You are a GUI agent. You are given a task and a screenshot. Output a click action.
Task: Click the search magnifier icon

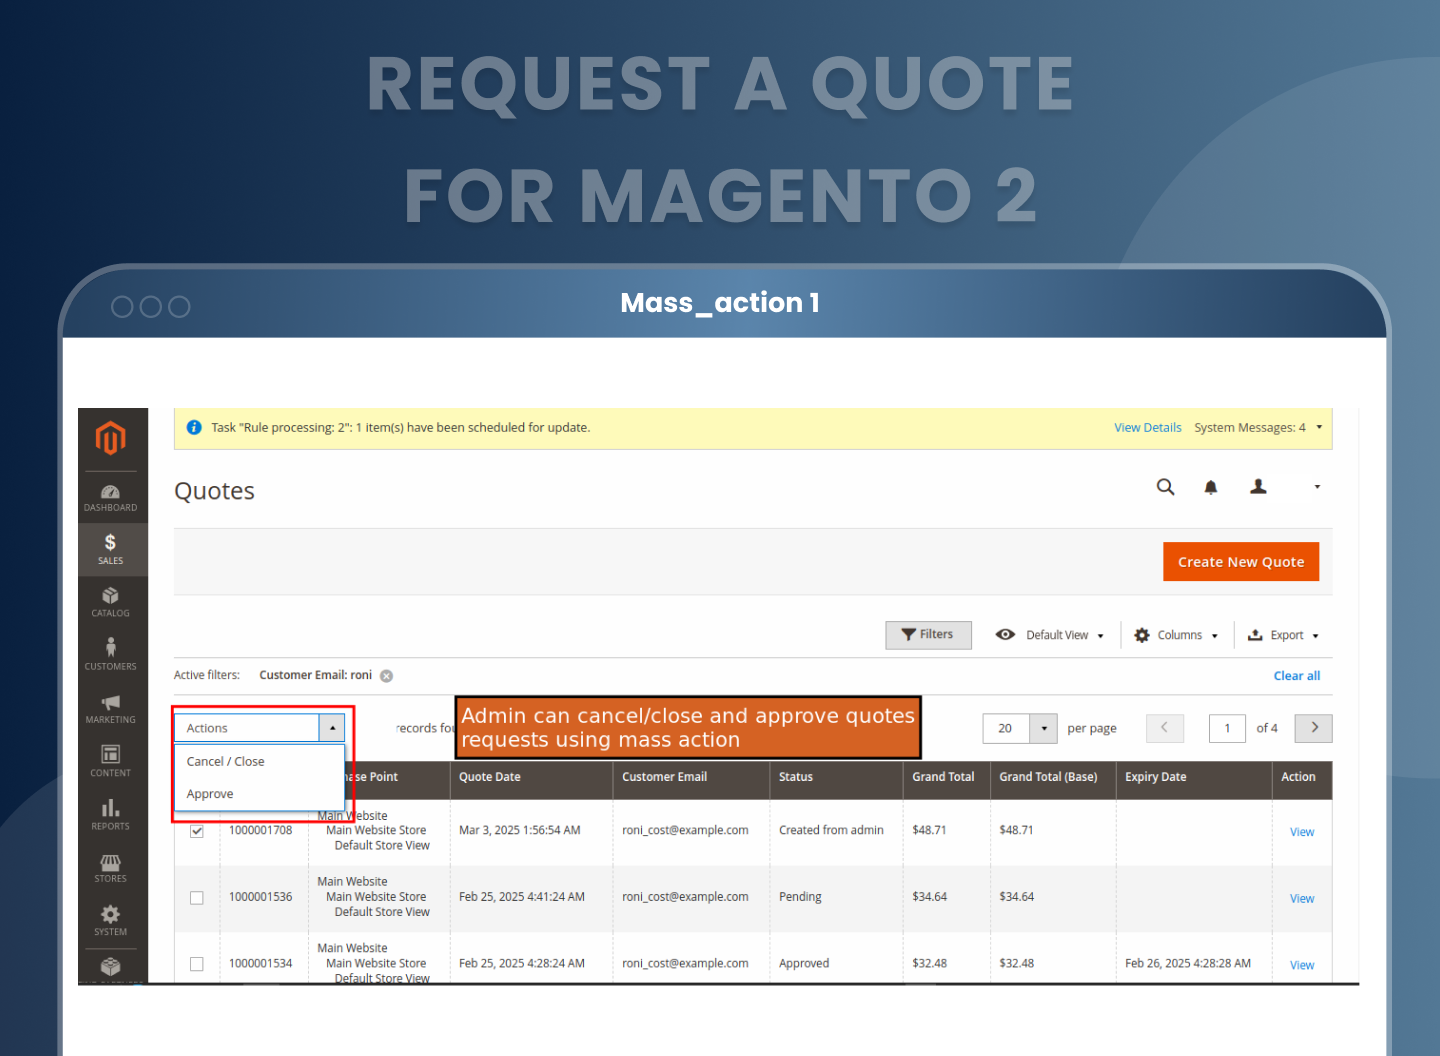[1165, 487]
